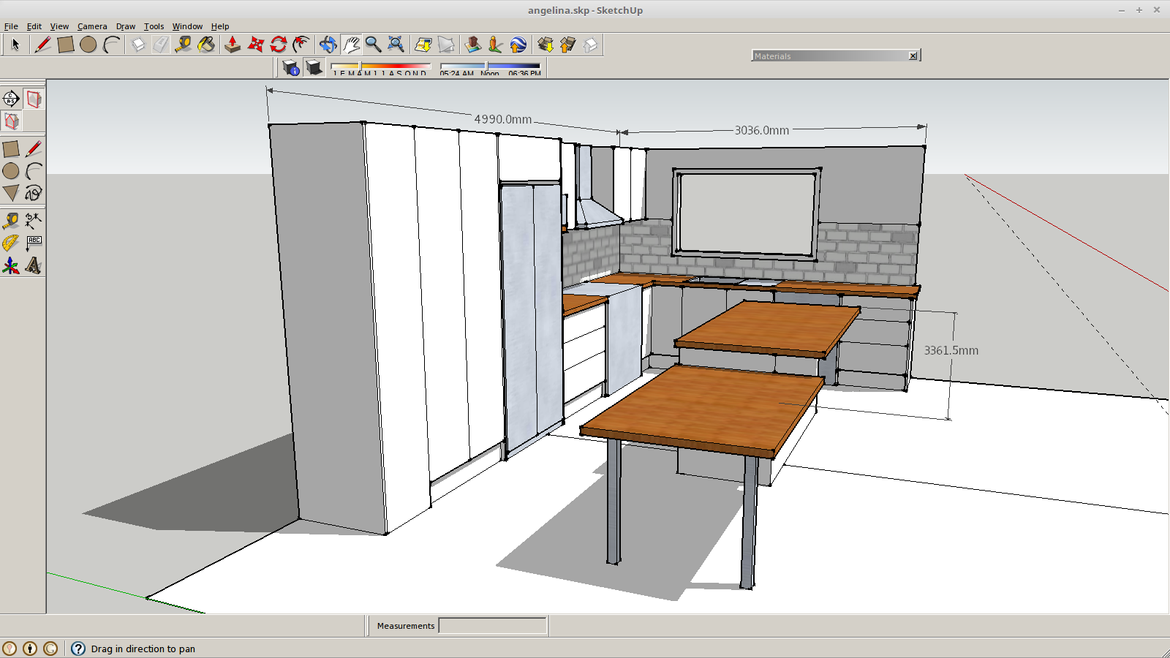Screen dimensions: 1170x658
Task: Close the Materials panel
Action: click(912, 56)
